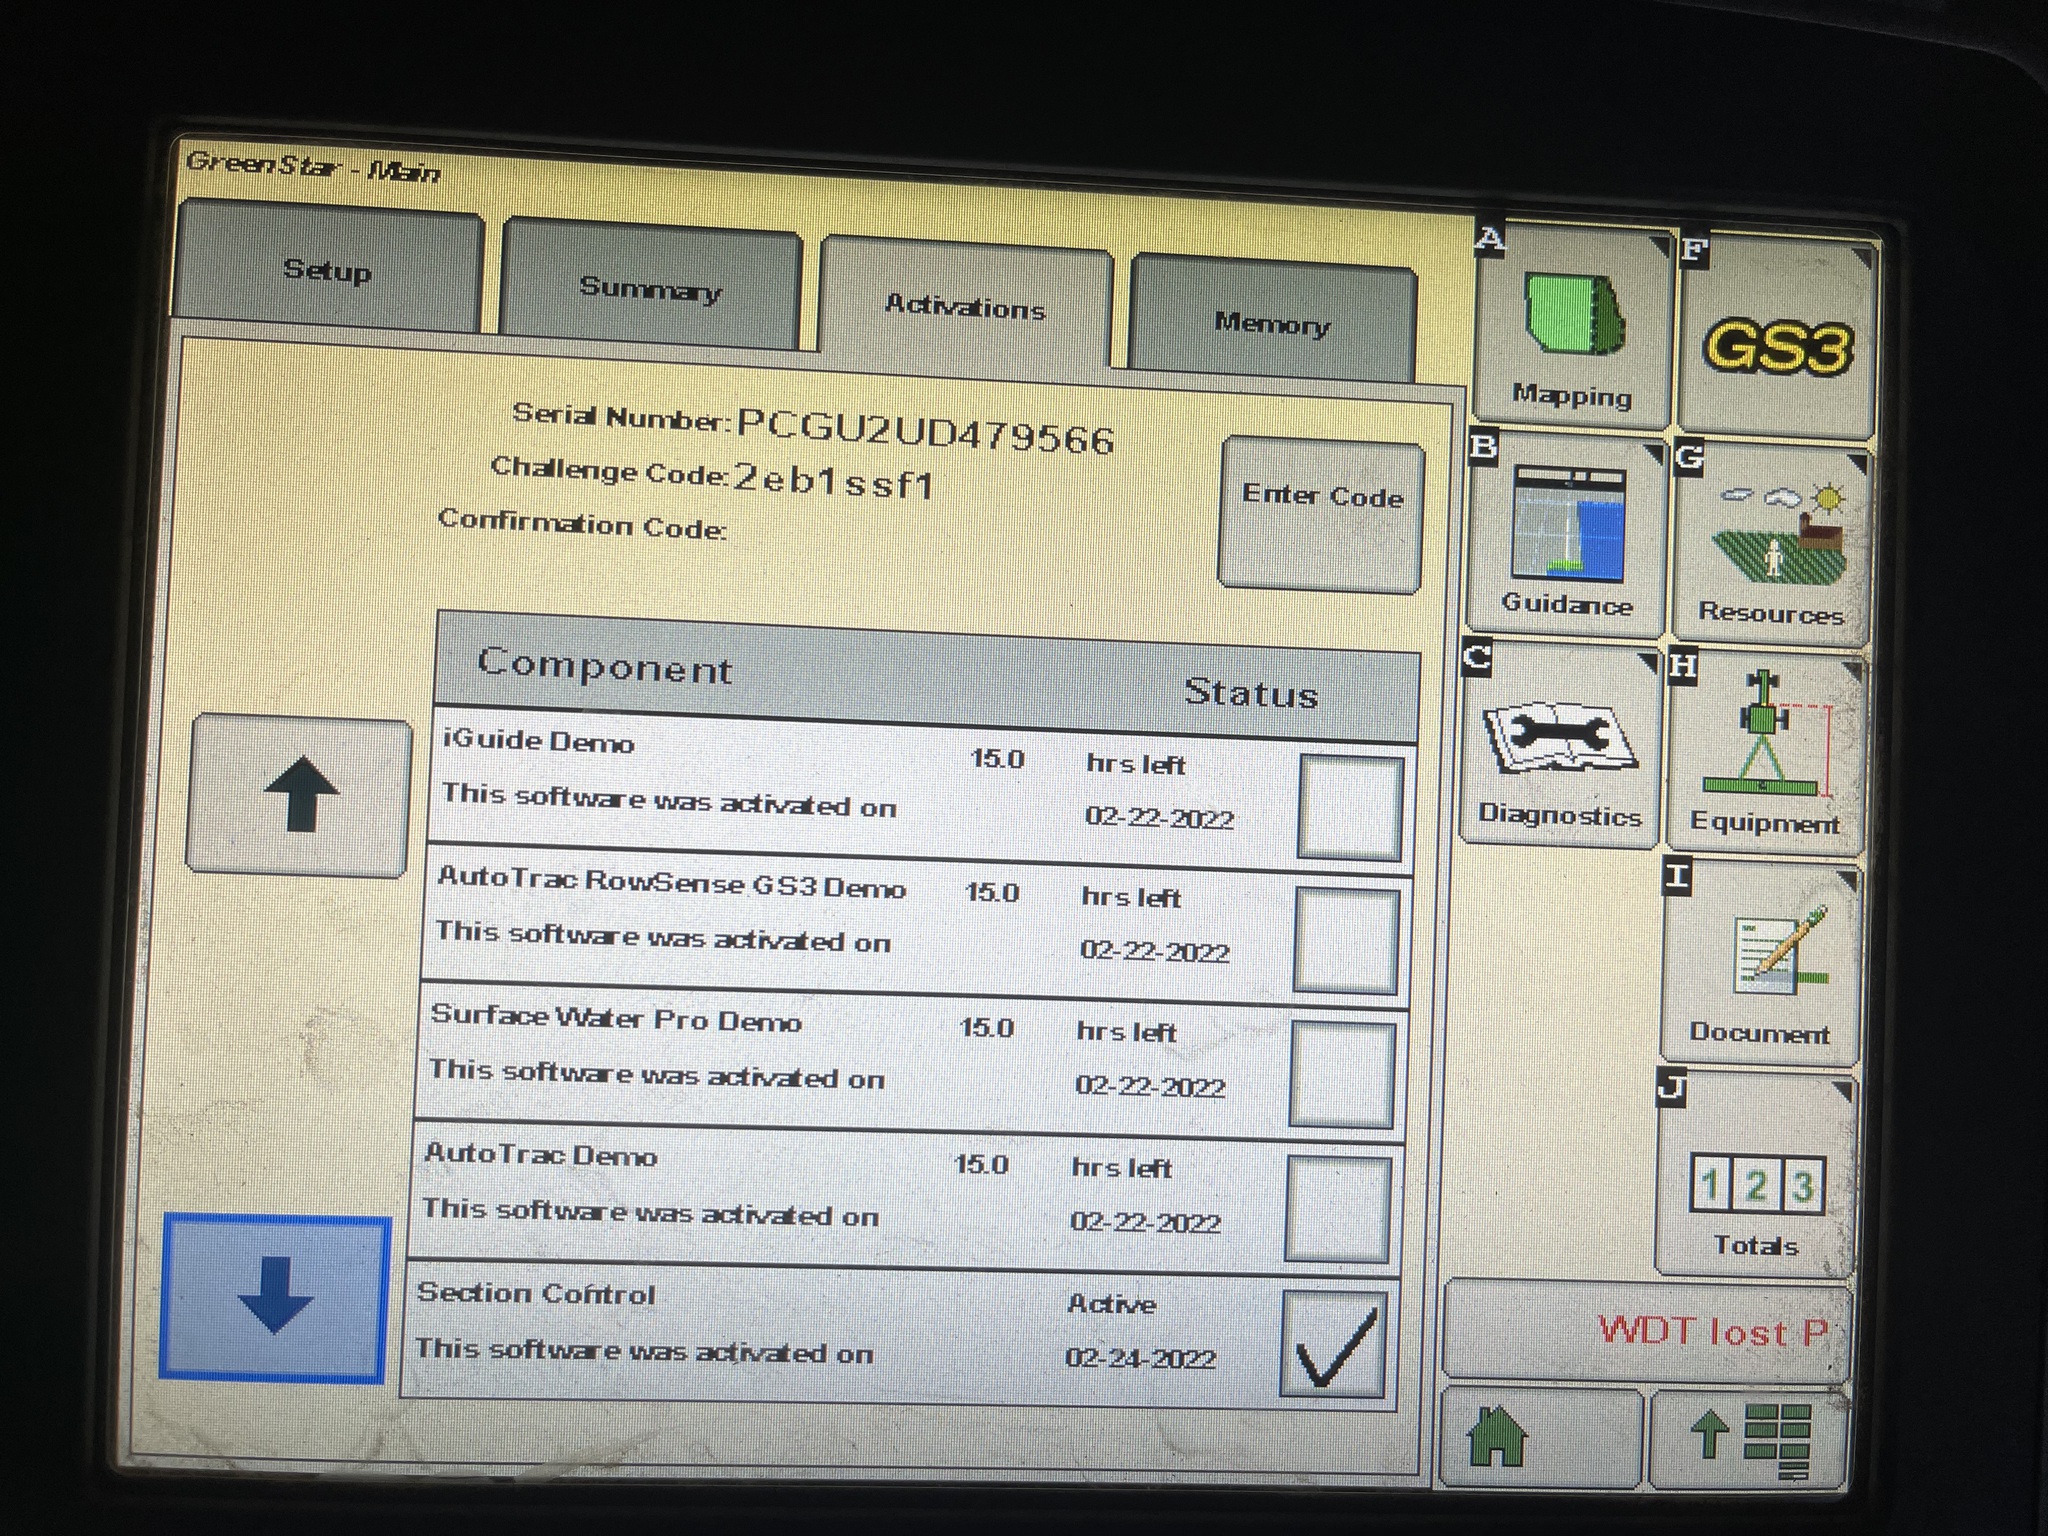The width and height of the screenshot is (2048, 1536).
Task: Click the Status column header
Action: click(1251, 692)
